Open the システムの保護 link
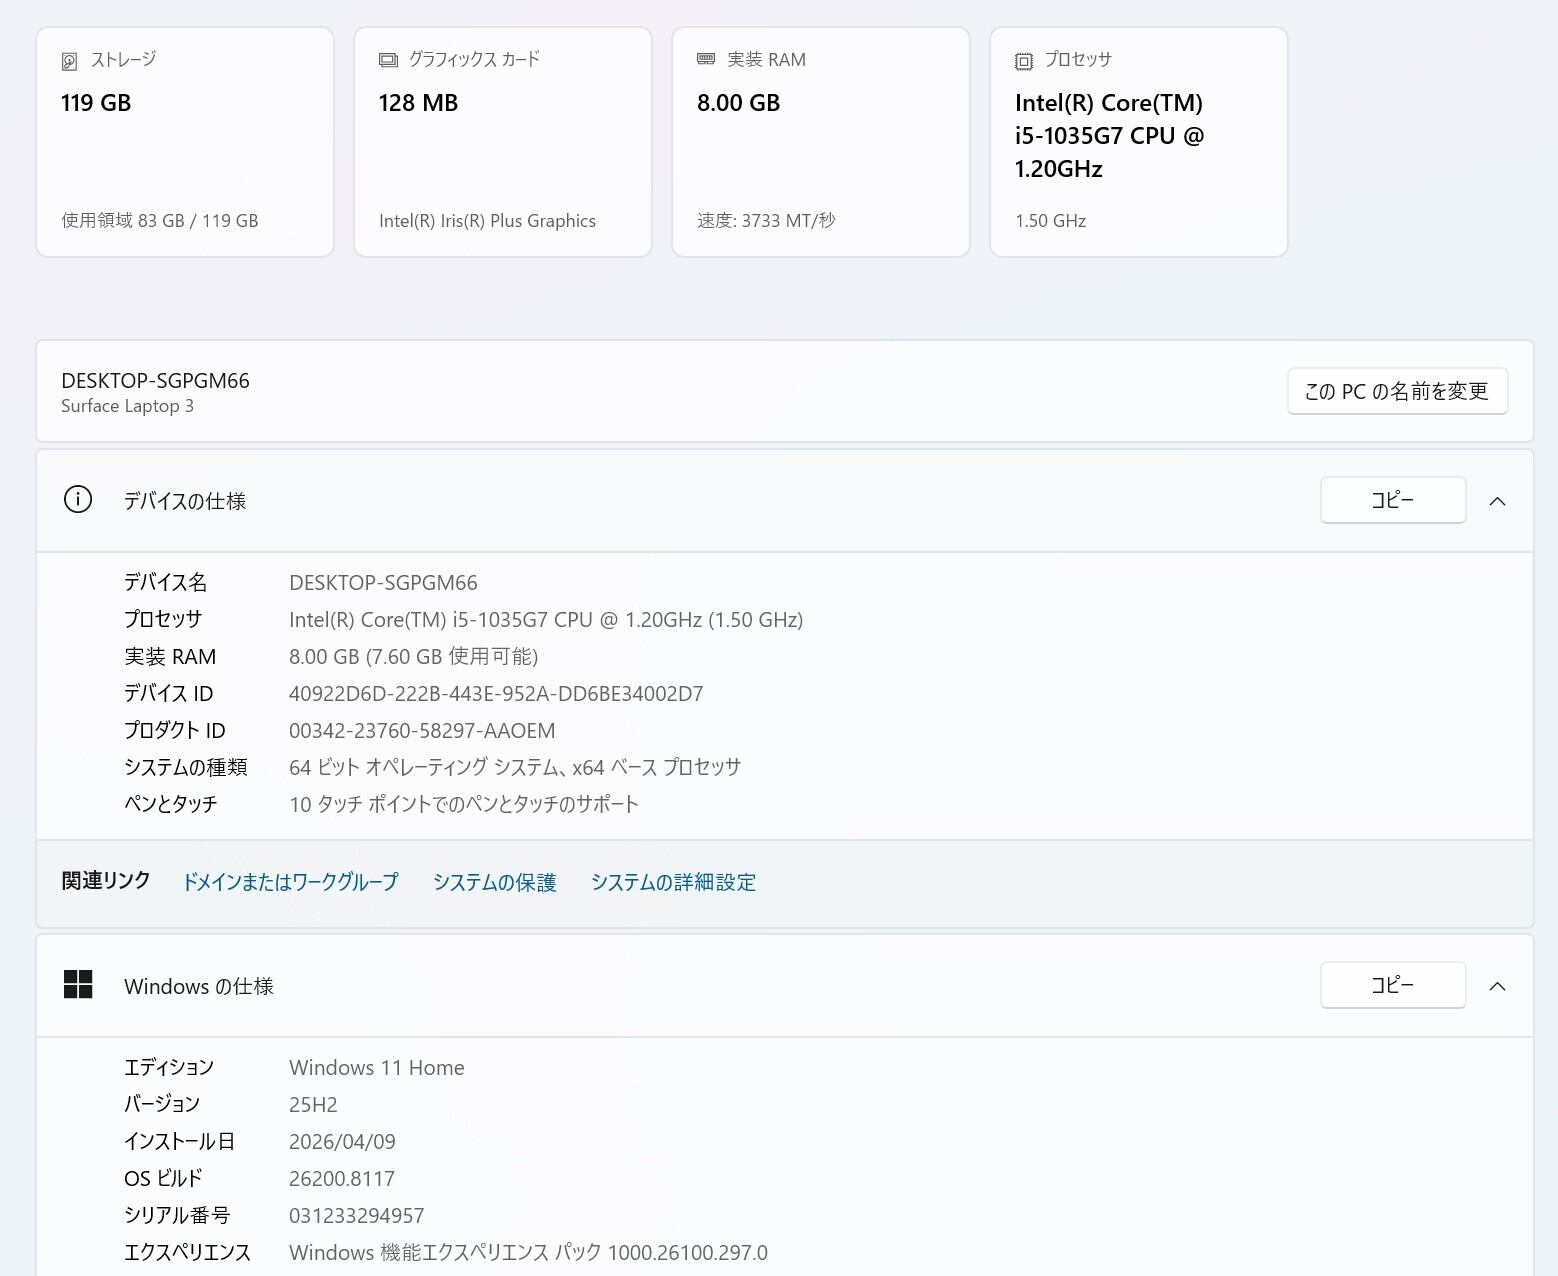 tap(494, 882)
